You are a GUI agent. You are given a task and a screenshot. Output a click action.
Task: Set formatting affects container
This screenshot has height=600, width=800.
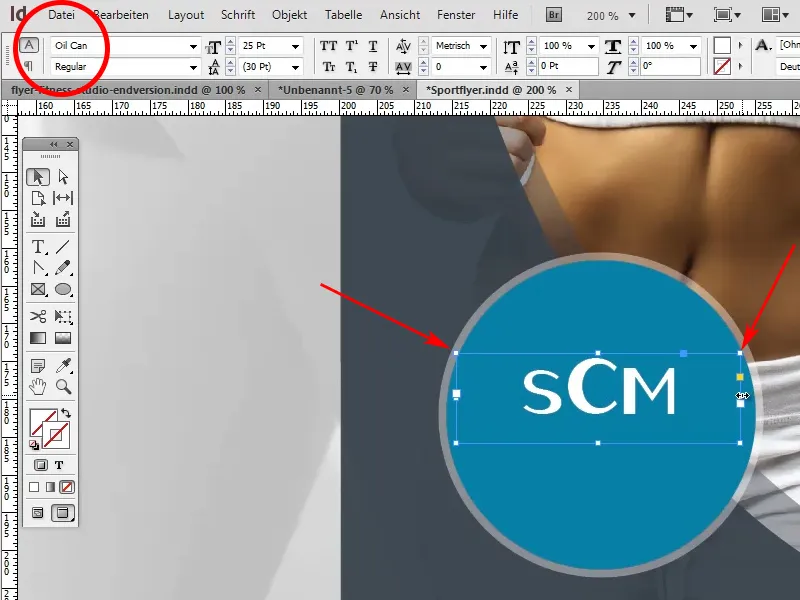pos(41,465)
